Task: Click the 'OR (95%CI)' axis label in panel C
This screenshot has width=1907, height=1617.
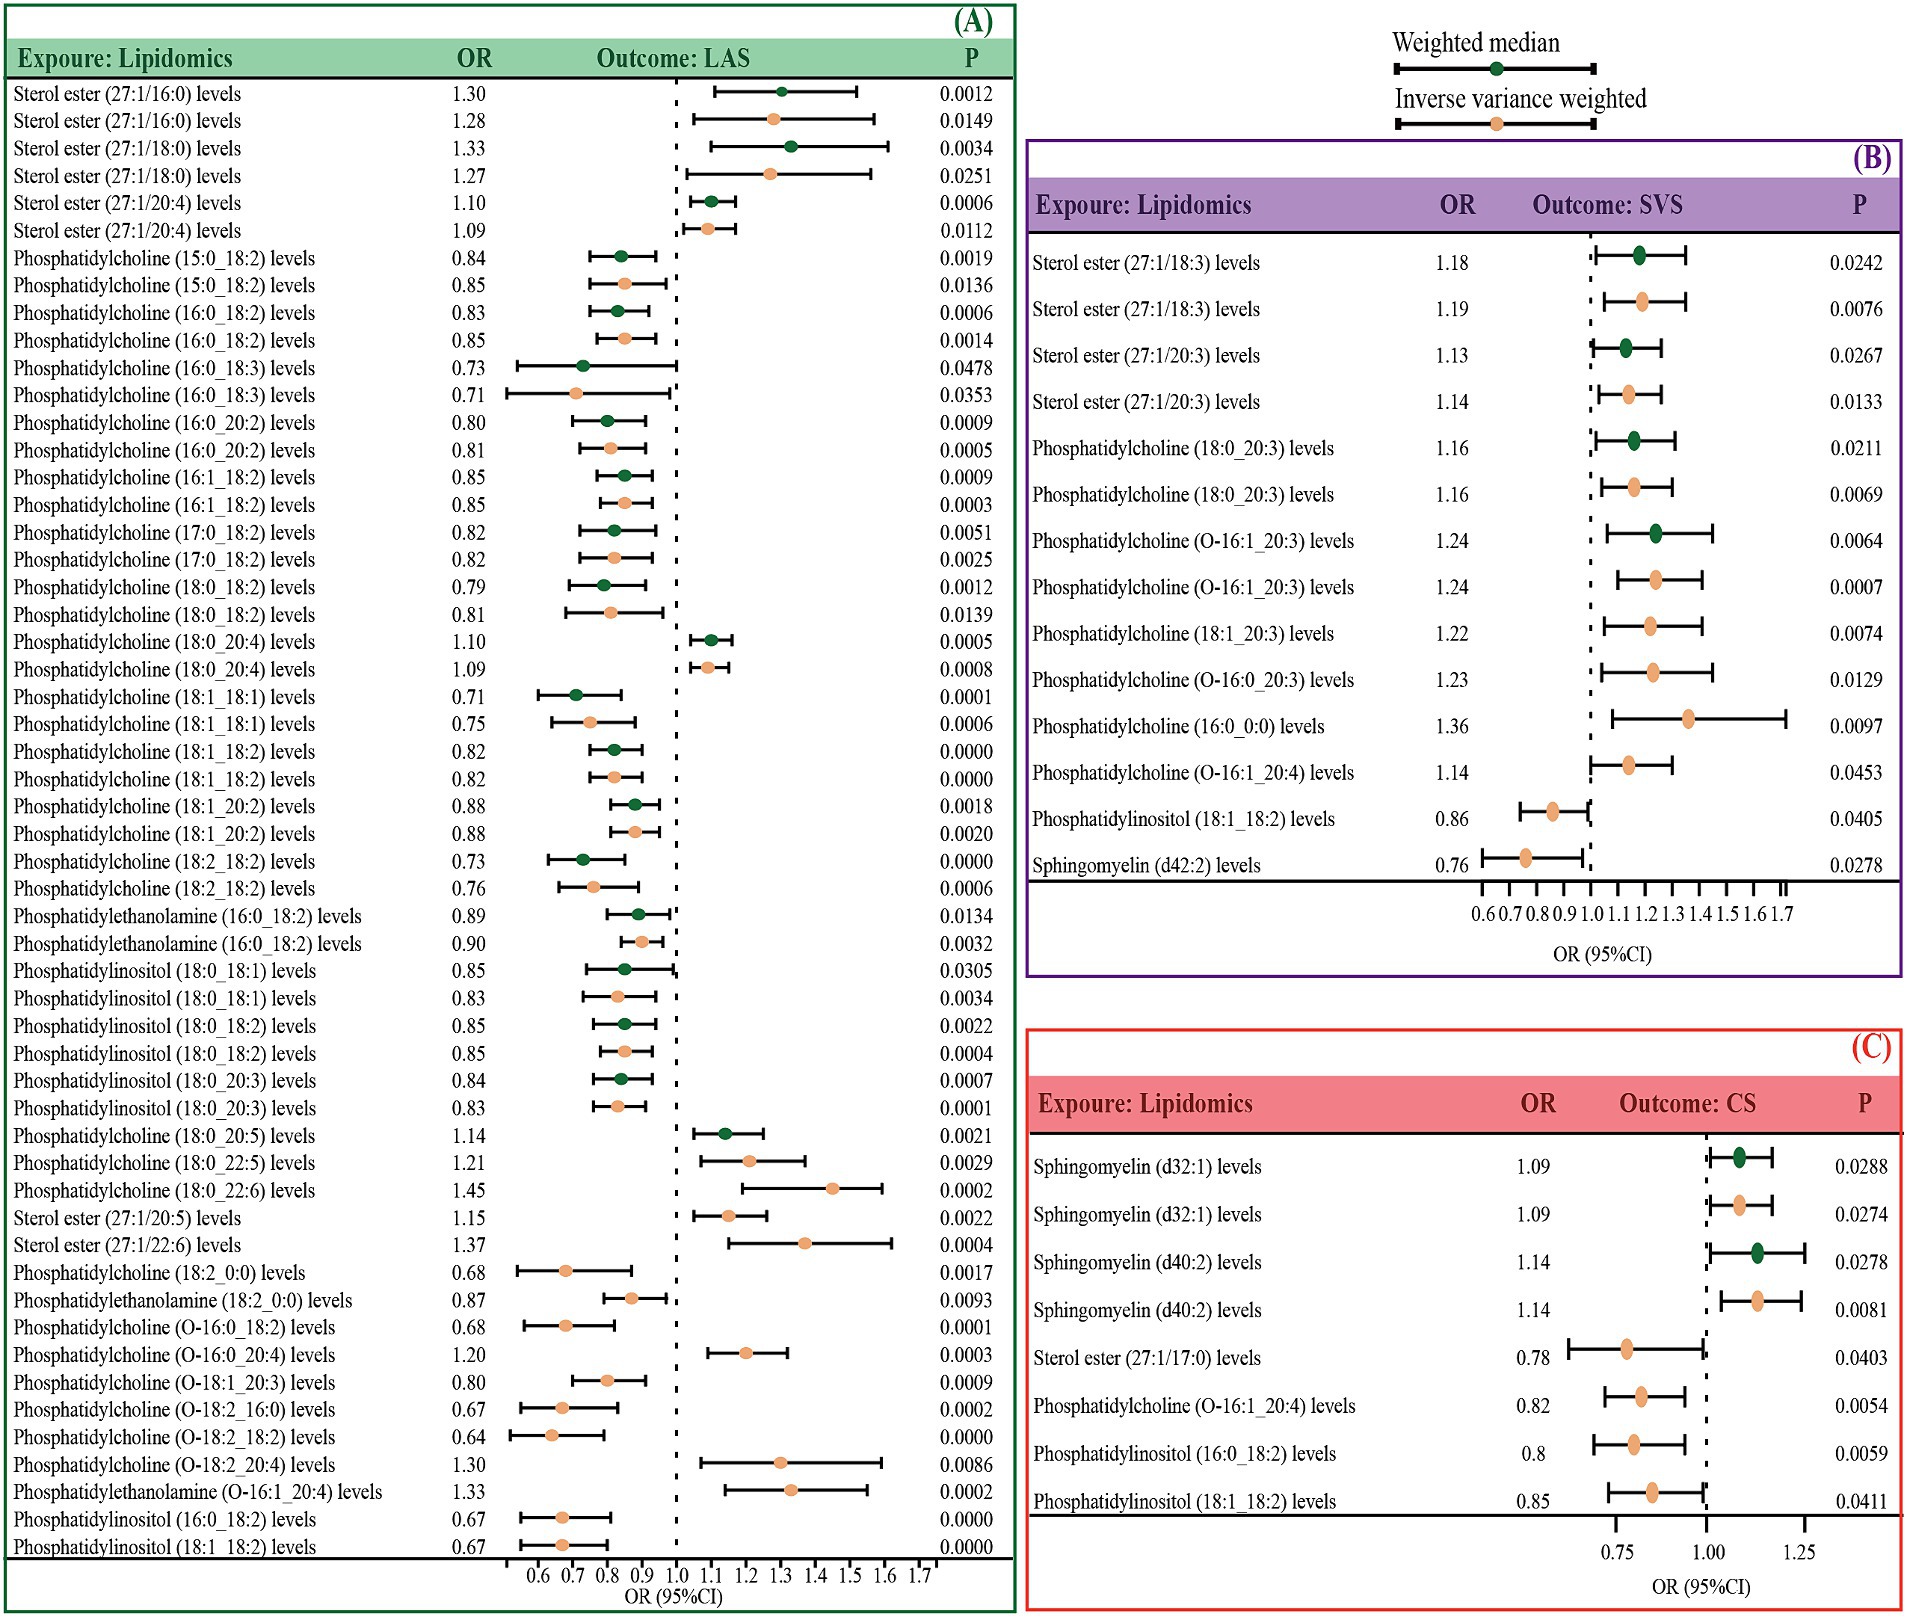Action: click(1701, 1586)
